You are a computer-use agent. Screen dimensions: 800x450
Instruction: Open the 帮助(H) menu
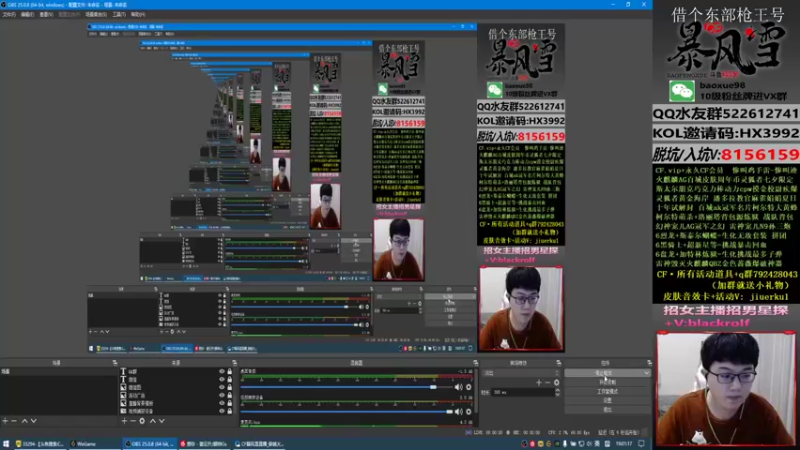pos(138,14)
